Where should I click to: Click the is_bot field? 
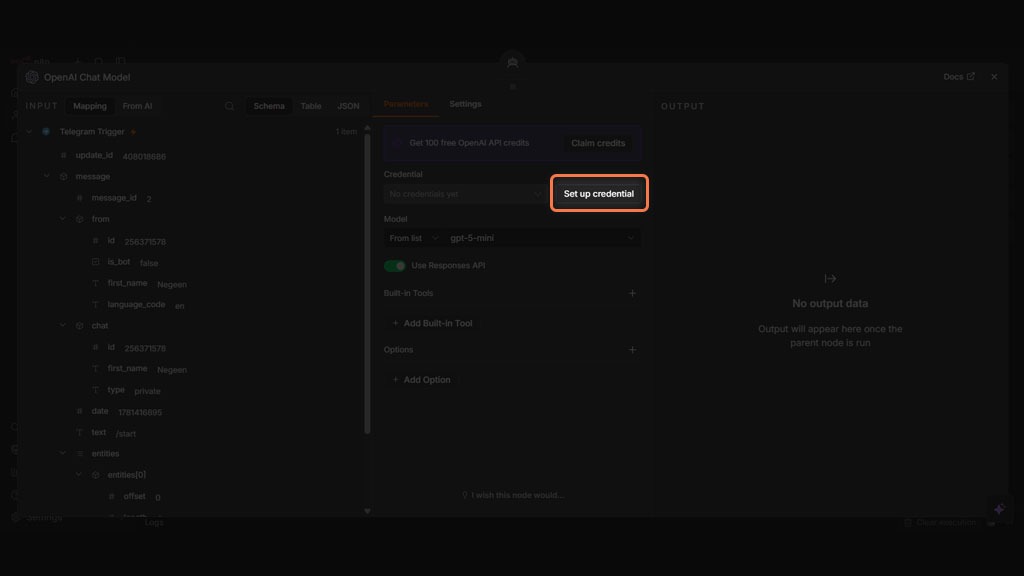(119, 262)
